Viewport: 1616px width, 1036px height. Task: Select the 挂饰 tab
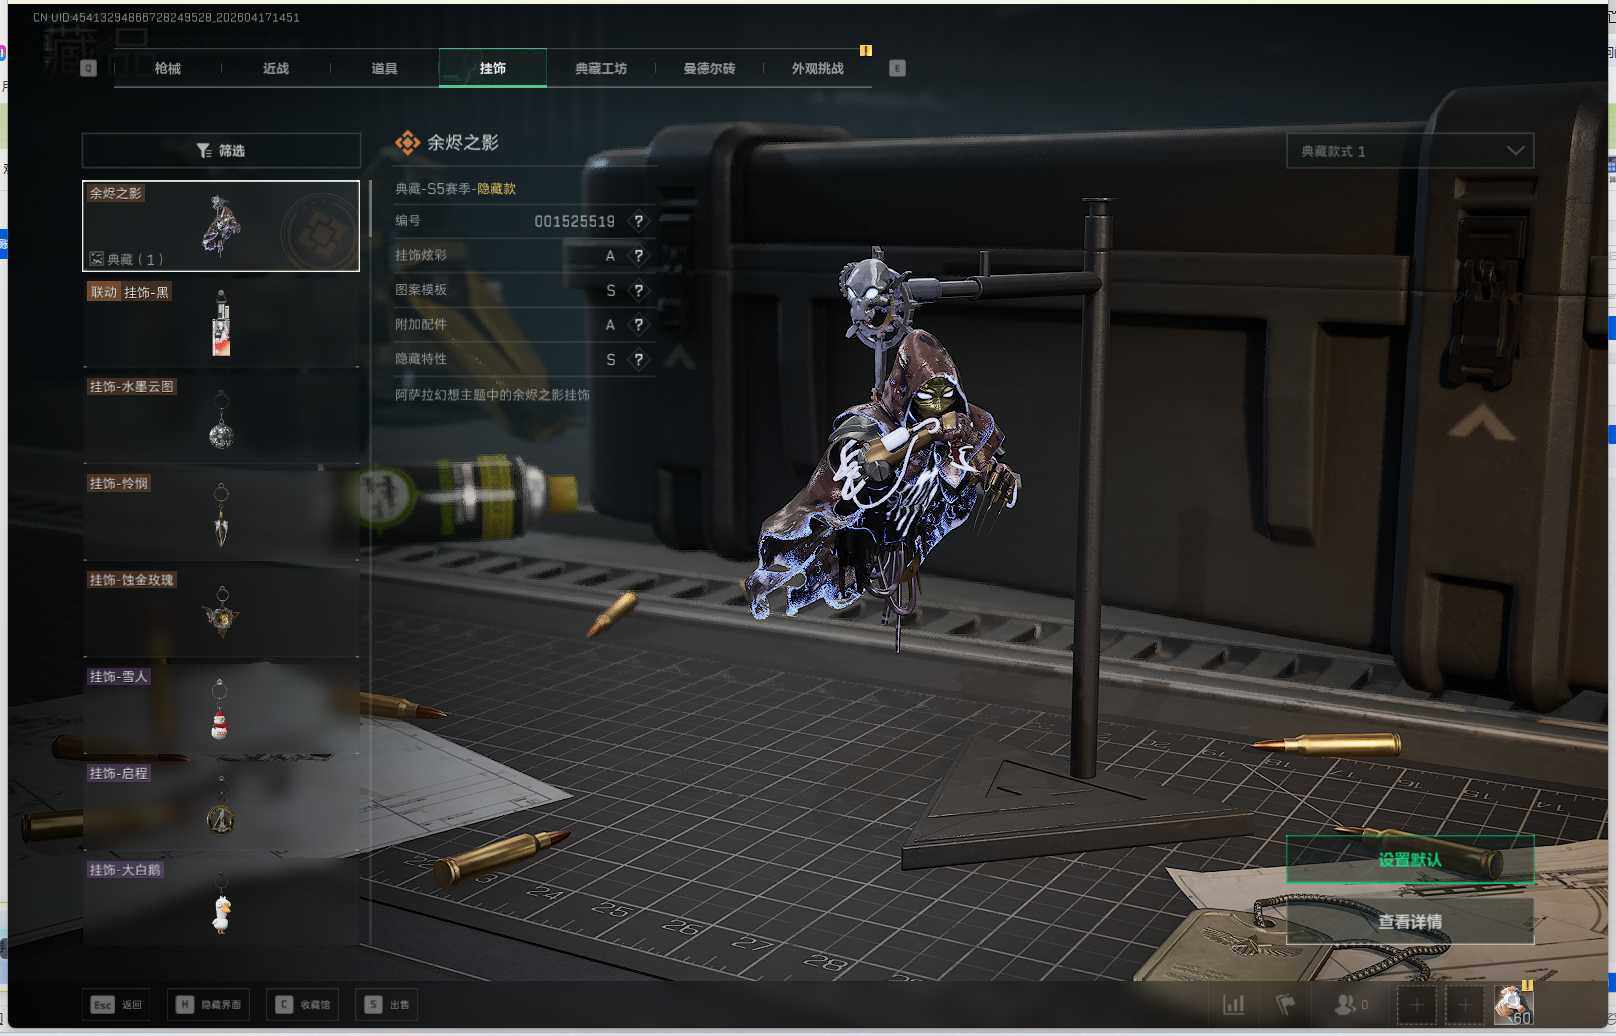492,68
